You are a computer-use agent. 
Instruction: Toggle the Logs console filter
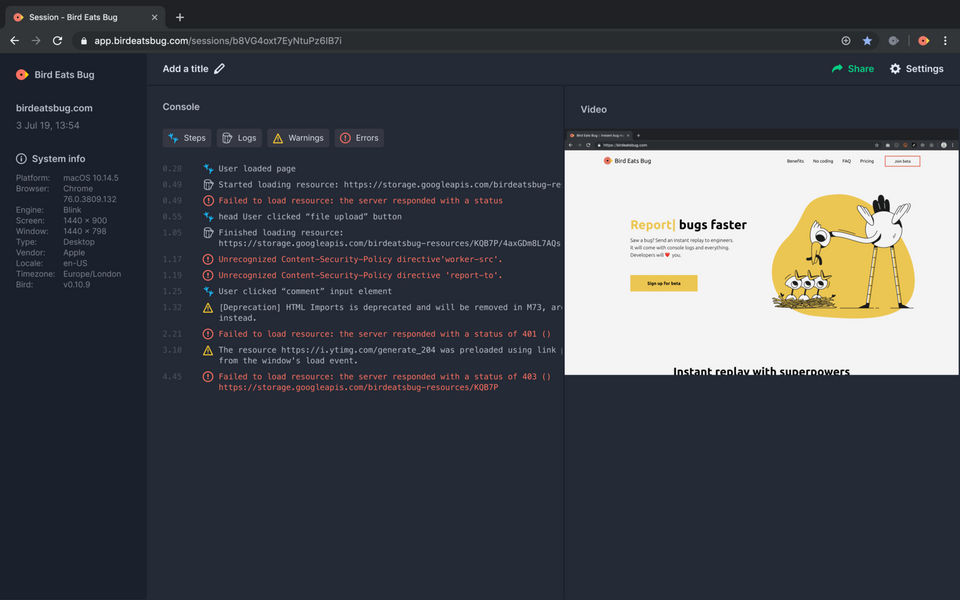(239, 138)
